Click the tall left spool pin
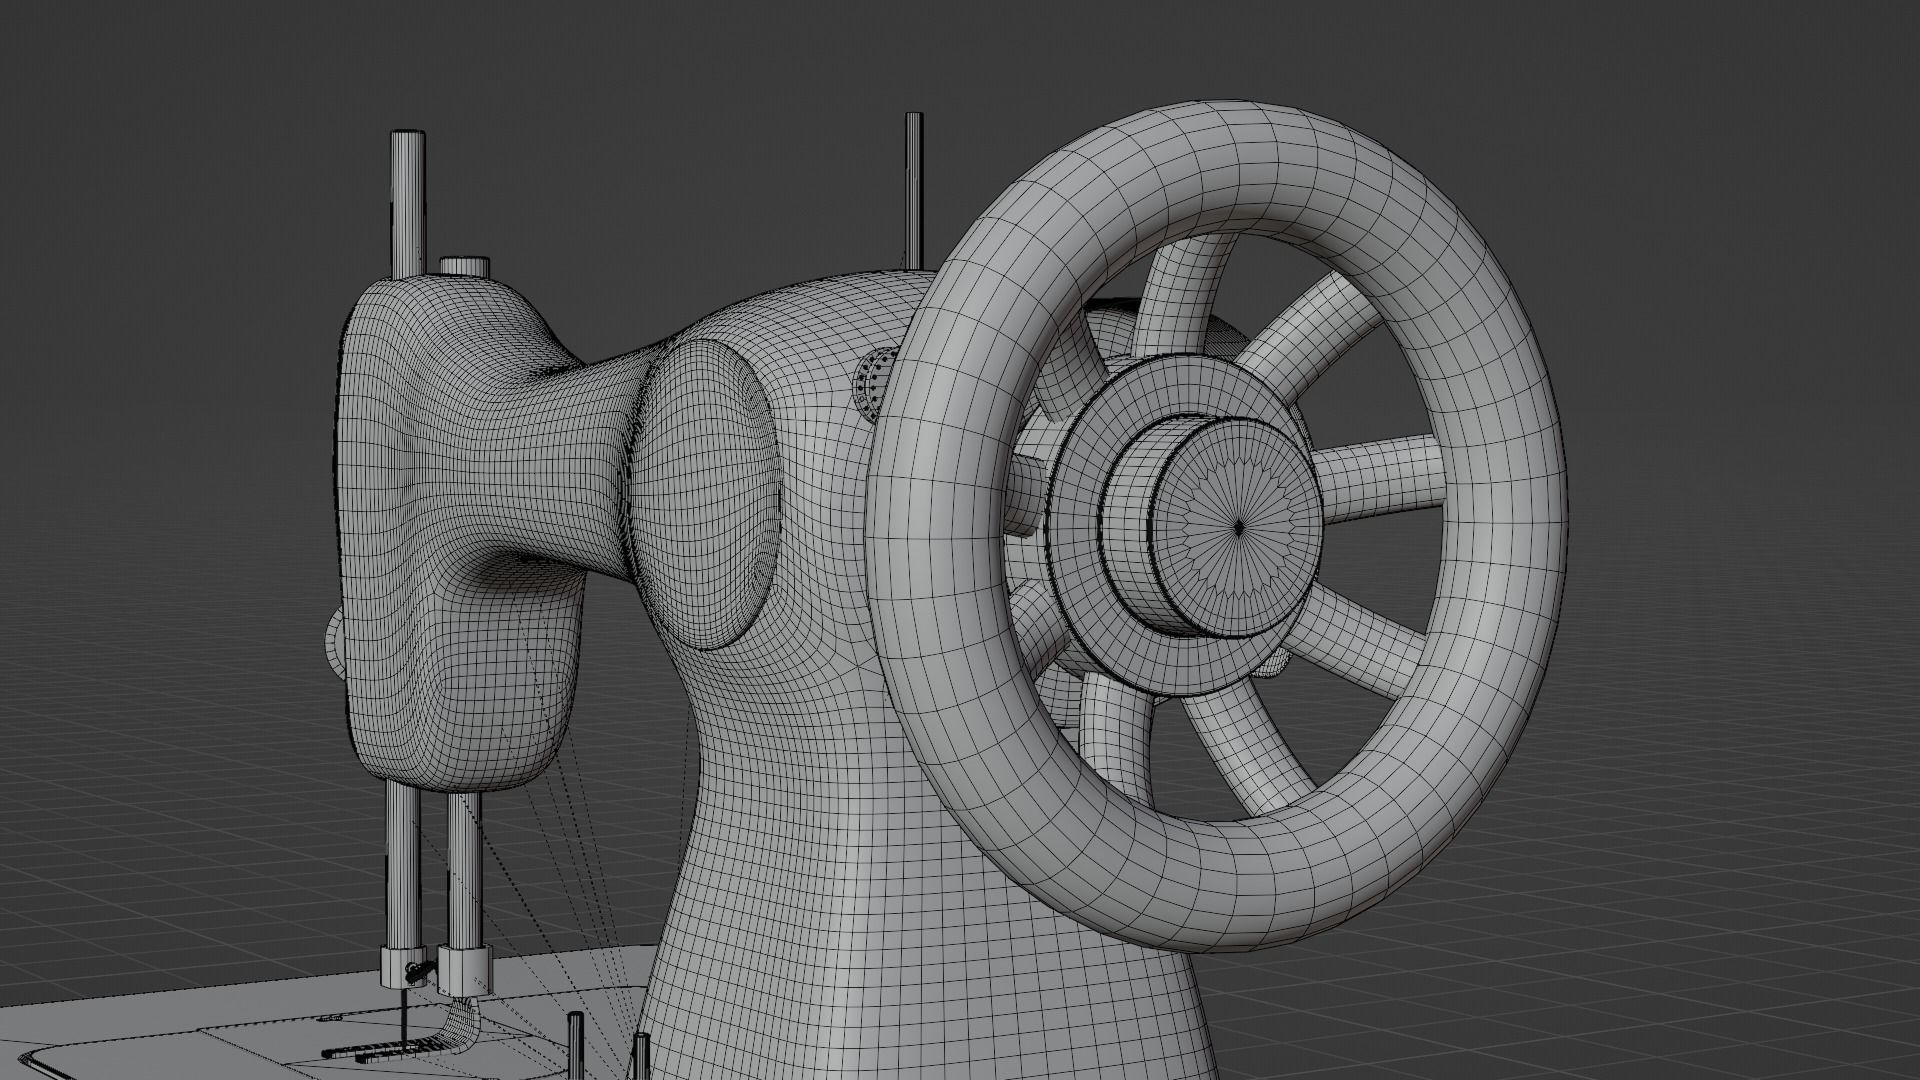The image size is (1920, 1080). (407, 205)
